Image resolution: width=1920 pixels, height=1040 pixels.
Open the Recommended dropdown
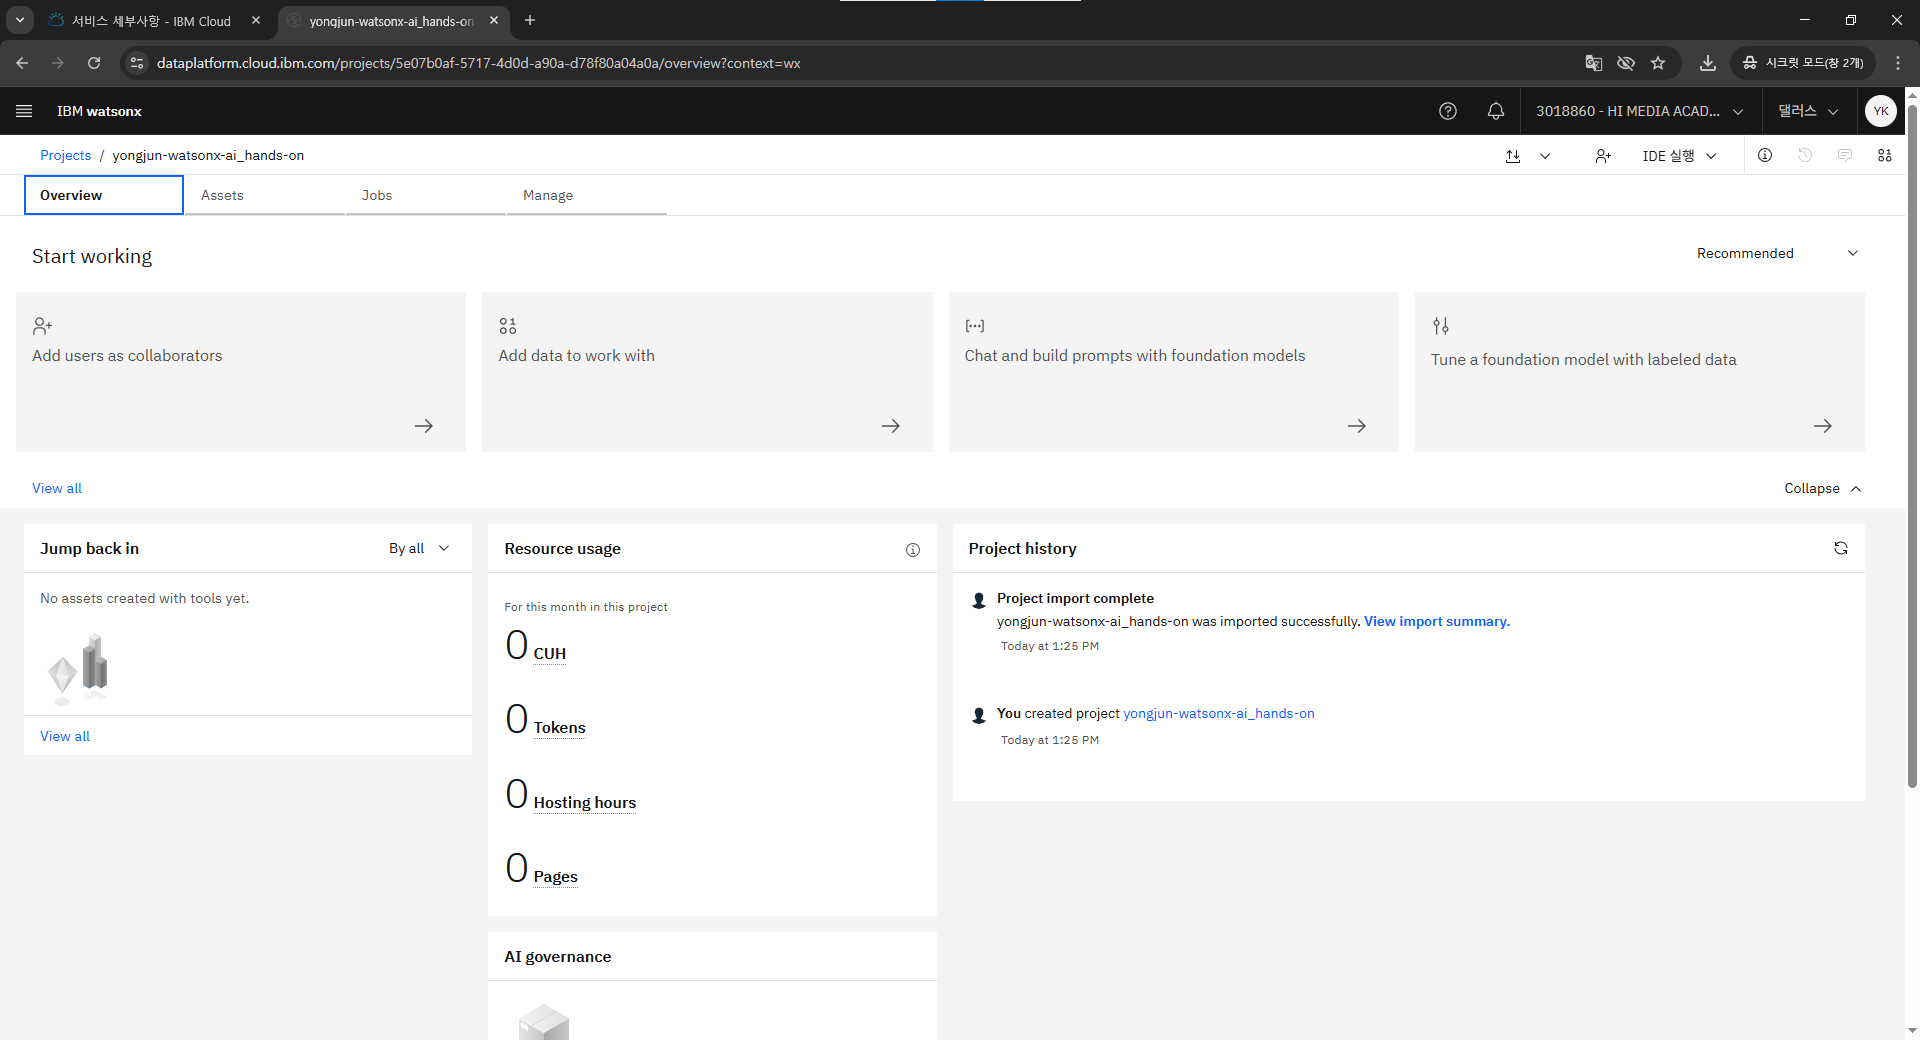point(1777,253)
